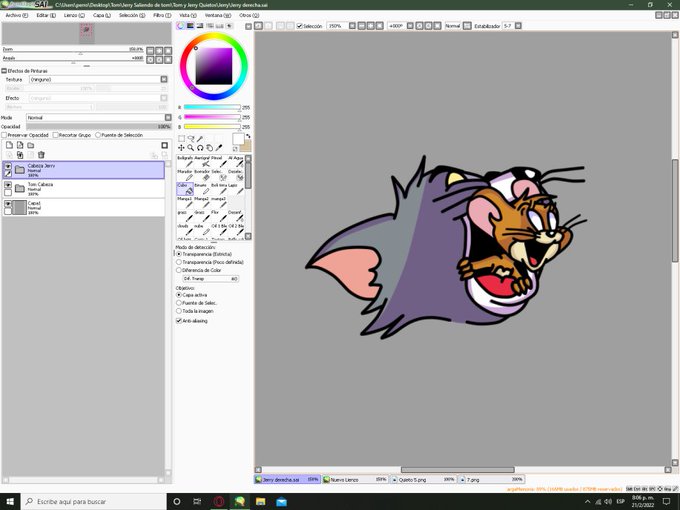This screenshot has width=680, height=510.
Task: Select the zoom magnifier tool
Action: point(191,148)
